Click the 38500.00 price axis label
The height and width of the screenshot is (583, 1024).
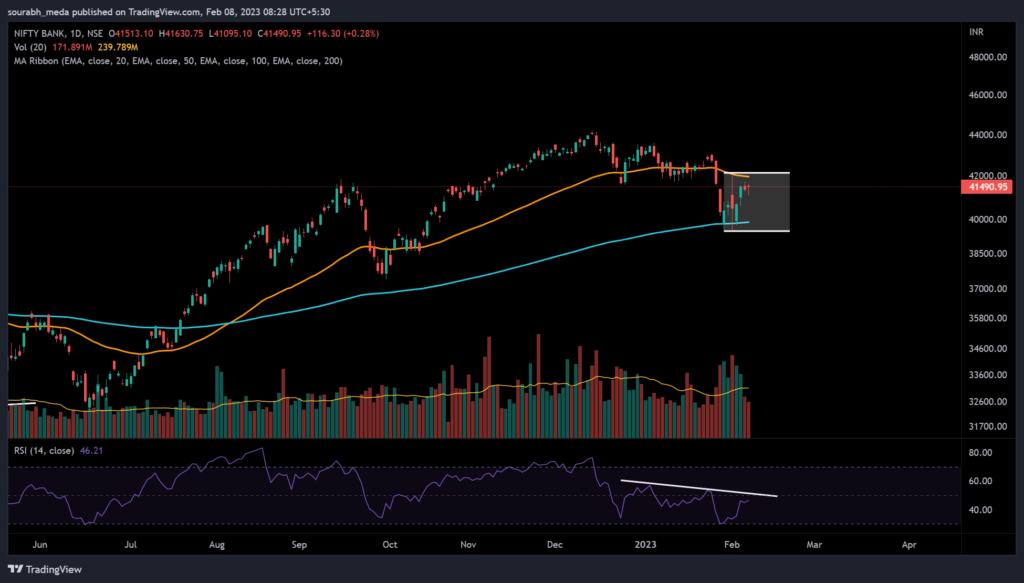click(987, 253)
